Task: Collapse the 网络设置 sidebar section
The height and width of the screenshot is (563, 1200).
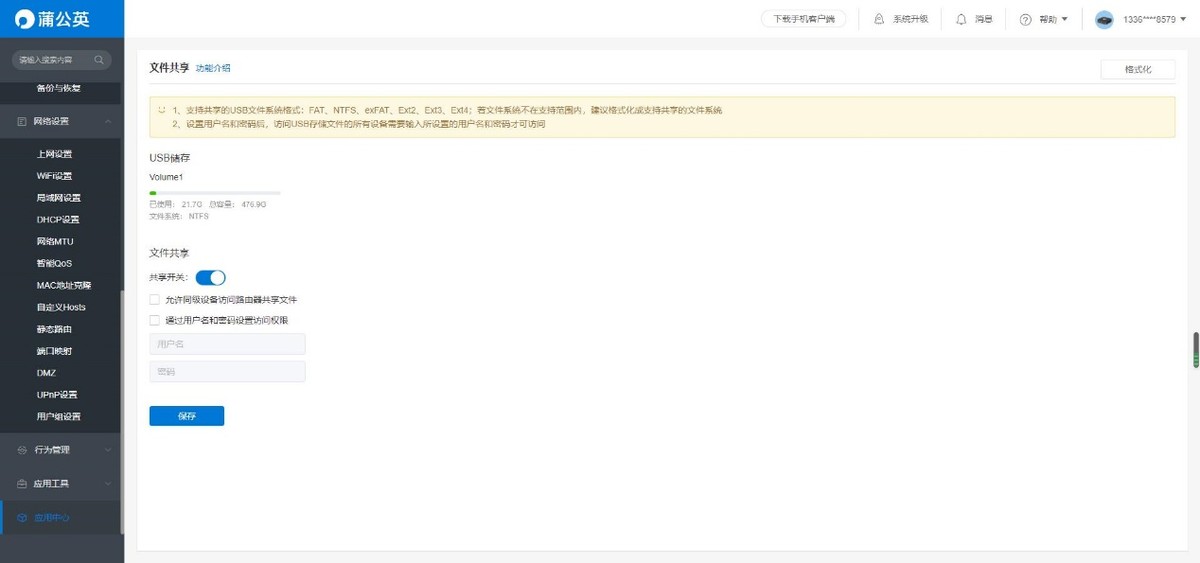Action: tap(107, 121)
